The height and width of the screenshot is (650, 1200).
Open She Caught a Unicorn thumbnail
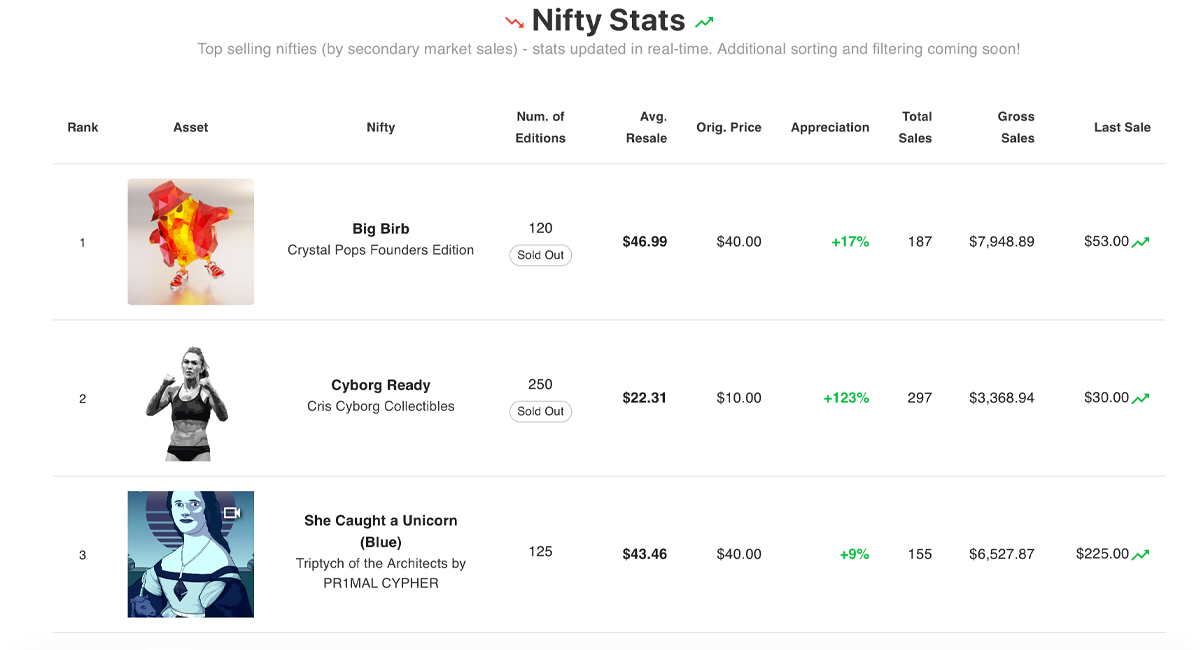tap(191, 554)
